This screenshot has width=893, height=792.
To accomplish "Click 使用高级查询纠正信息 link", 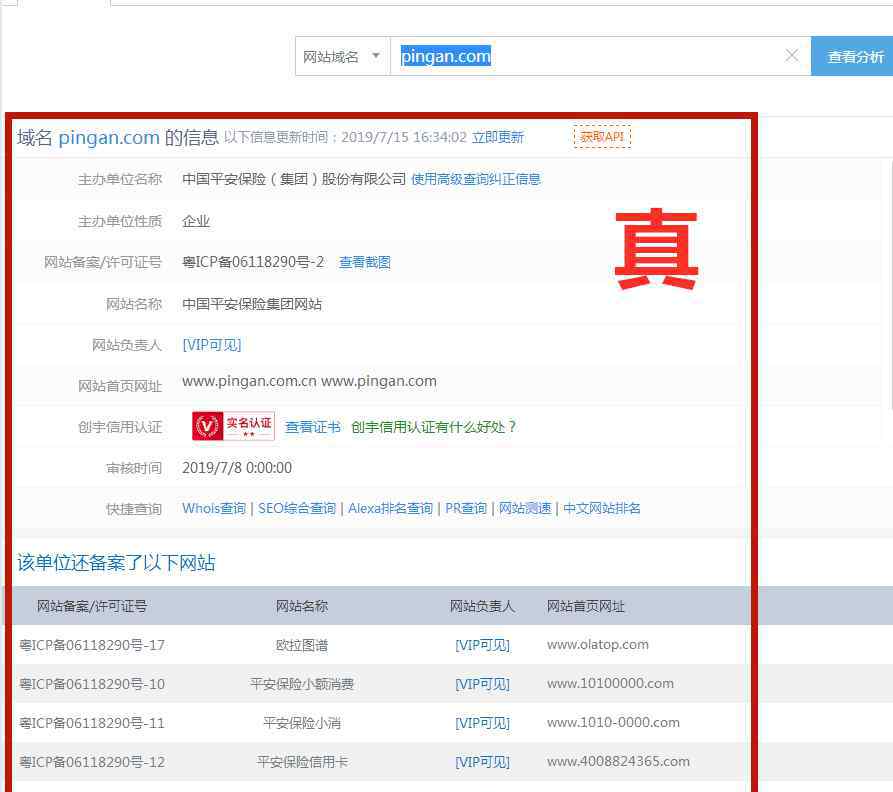I will click(x=476, y=179).
